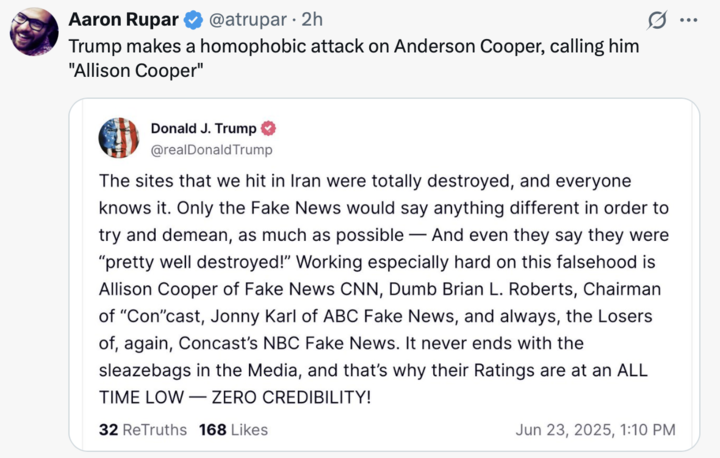Image resolution: width=720 pixels, height=458 pixels.
Task: Click the Aaron Rupar display name
Action: (x=123, y=19)
